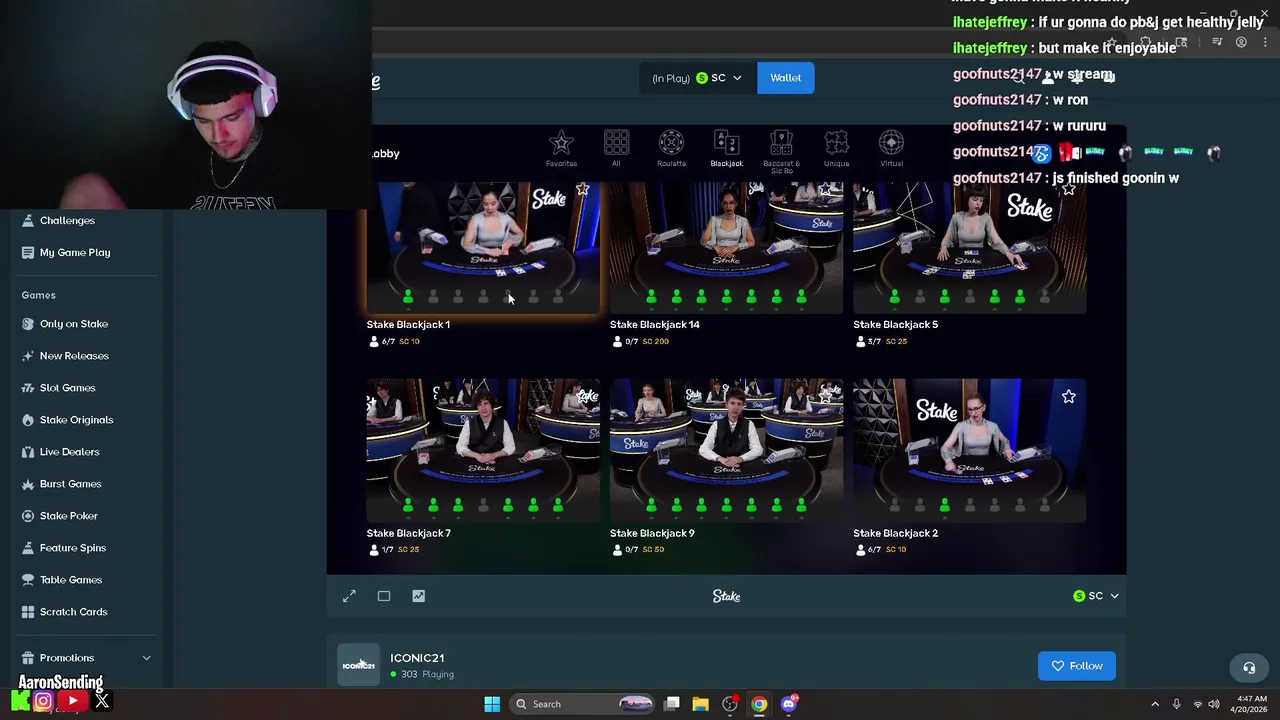Favorite Stake Blackjack 14 with its star

click(826, 188)
